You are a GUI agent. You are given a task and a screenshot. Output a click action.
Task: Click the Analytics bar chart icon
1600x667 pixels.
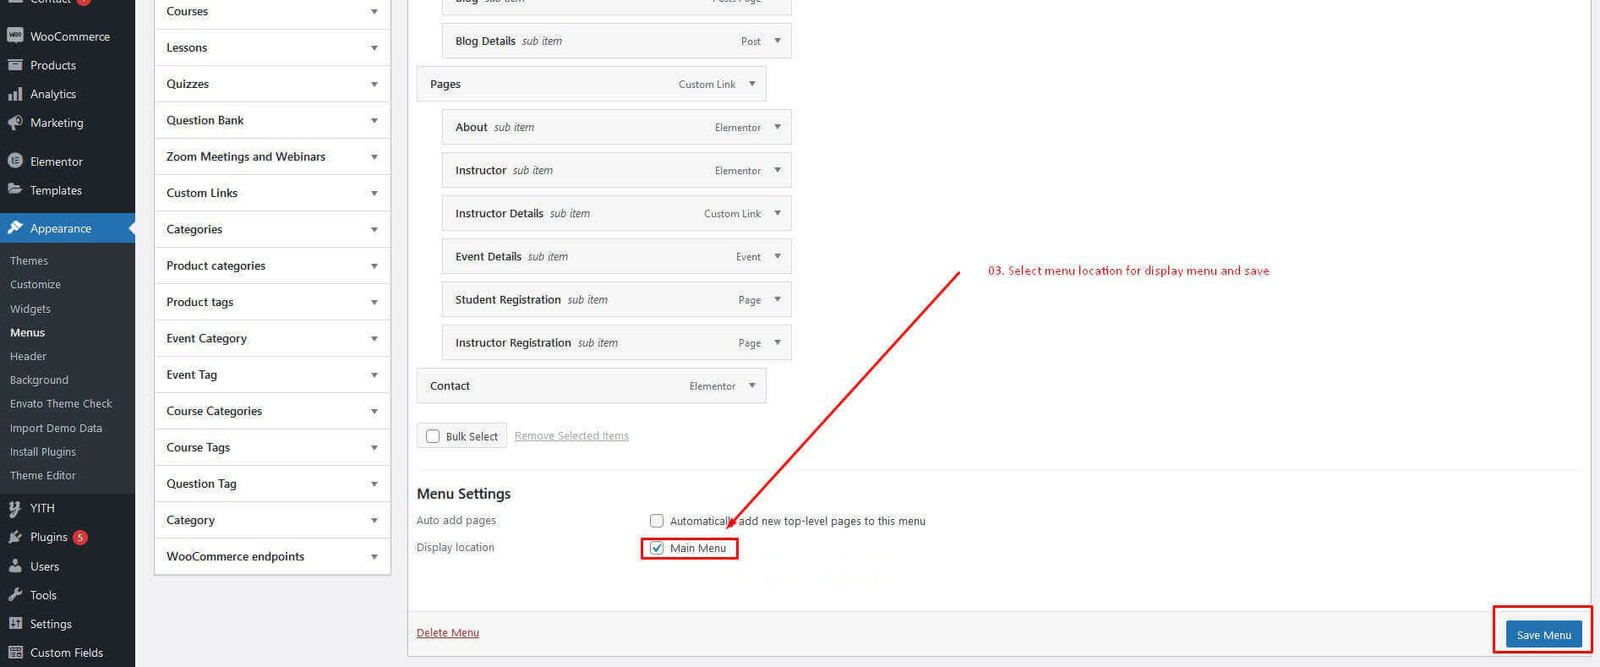(15, 94)
